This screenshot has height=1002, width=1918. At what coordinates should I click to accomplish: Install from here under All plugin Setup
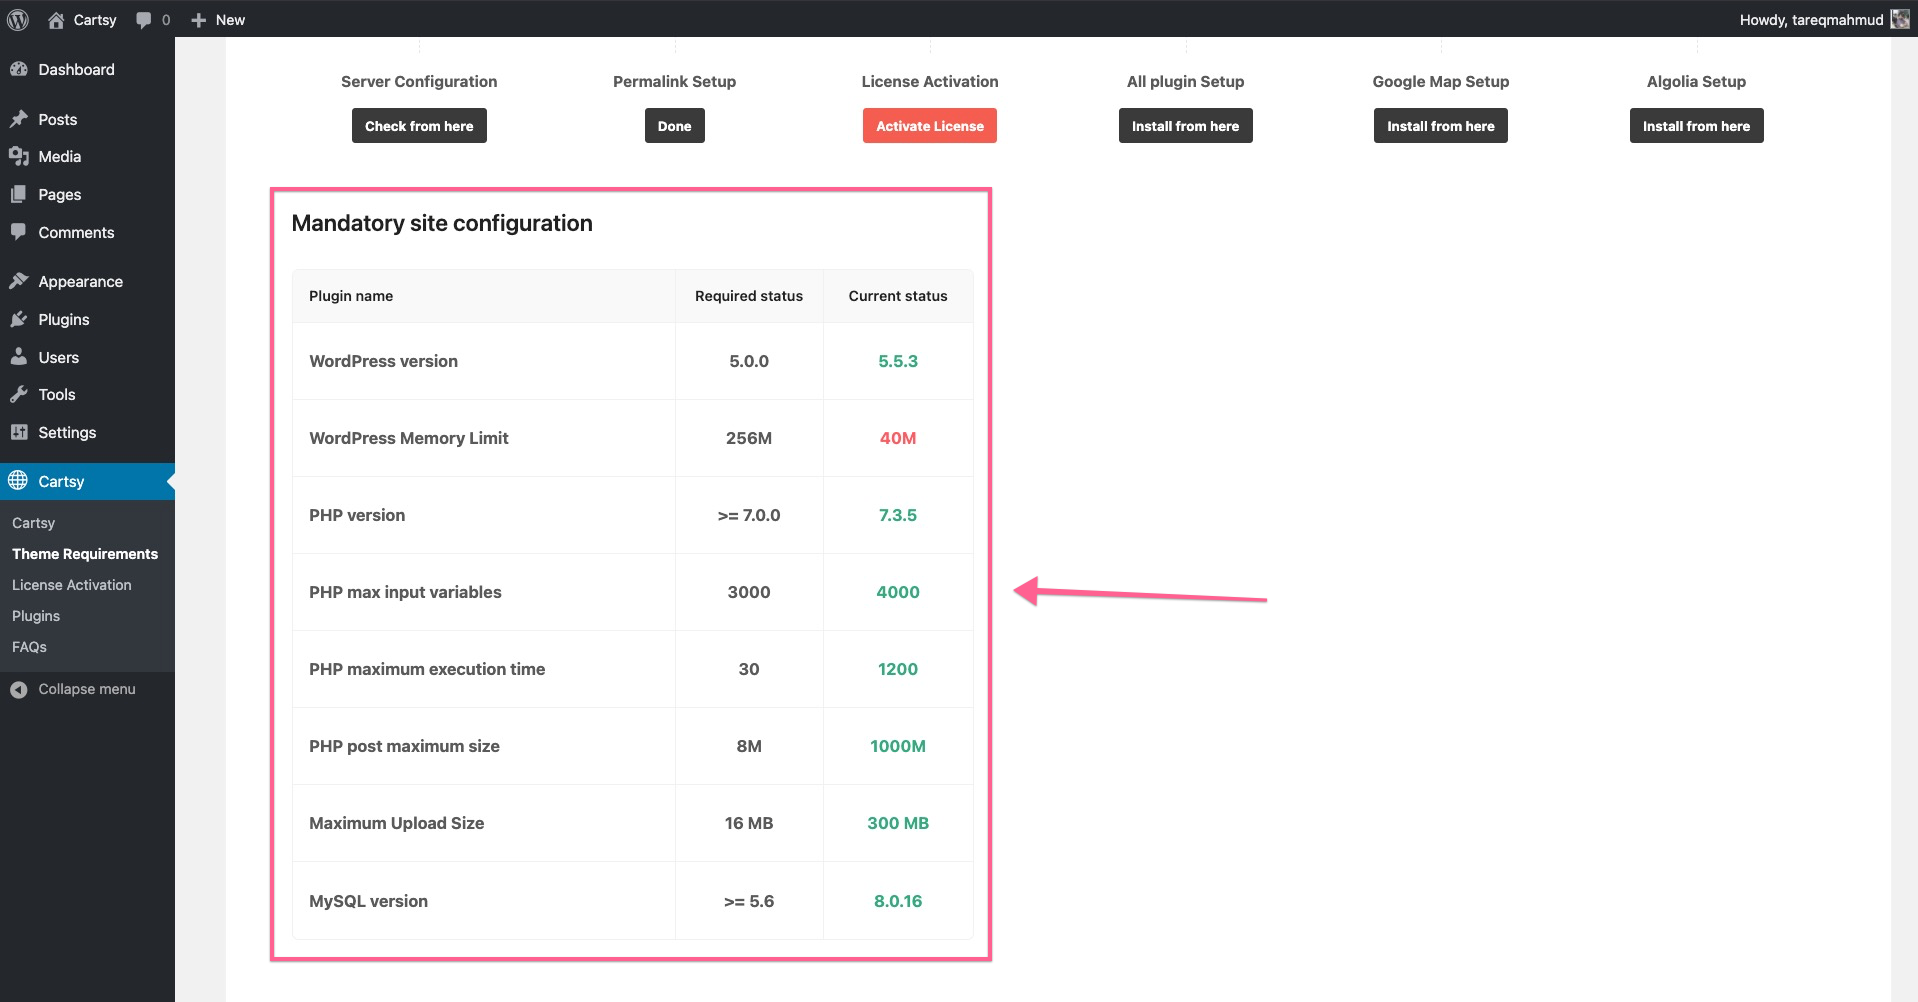tap(1185, 126)
